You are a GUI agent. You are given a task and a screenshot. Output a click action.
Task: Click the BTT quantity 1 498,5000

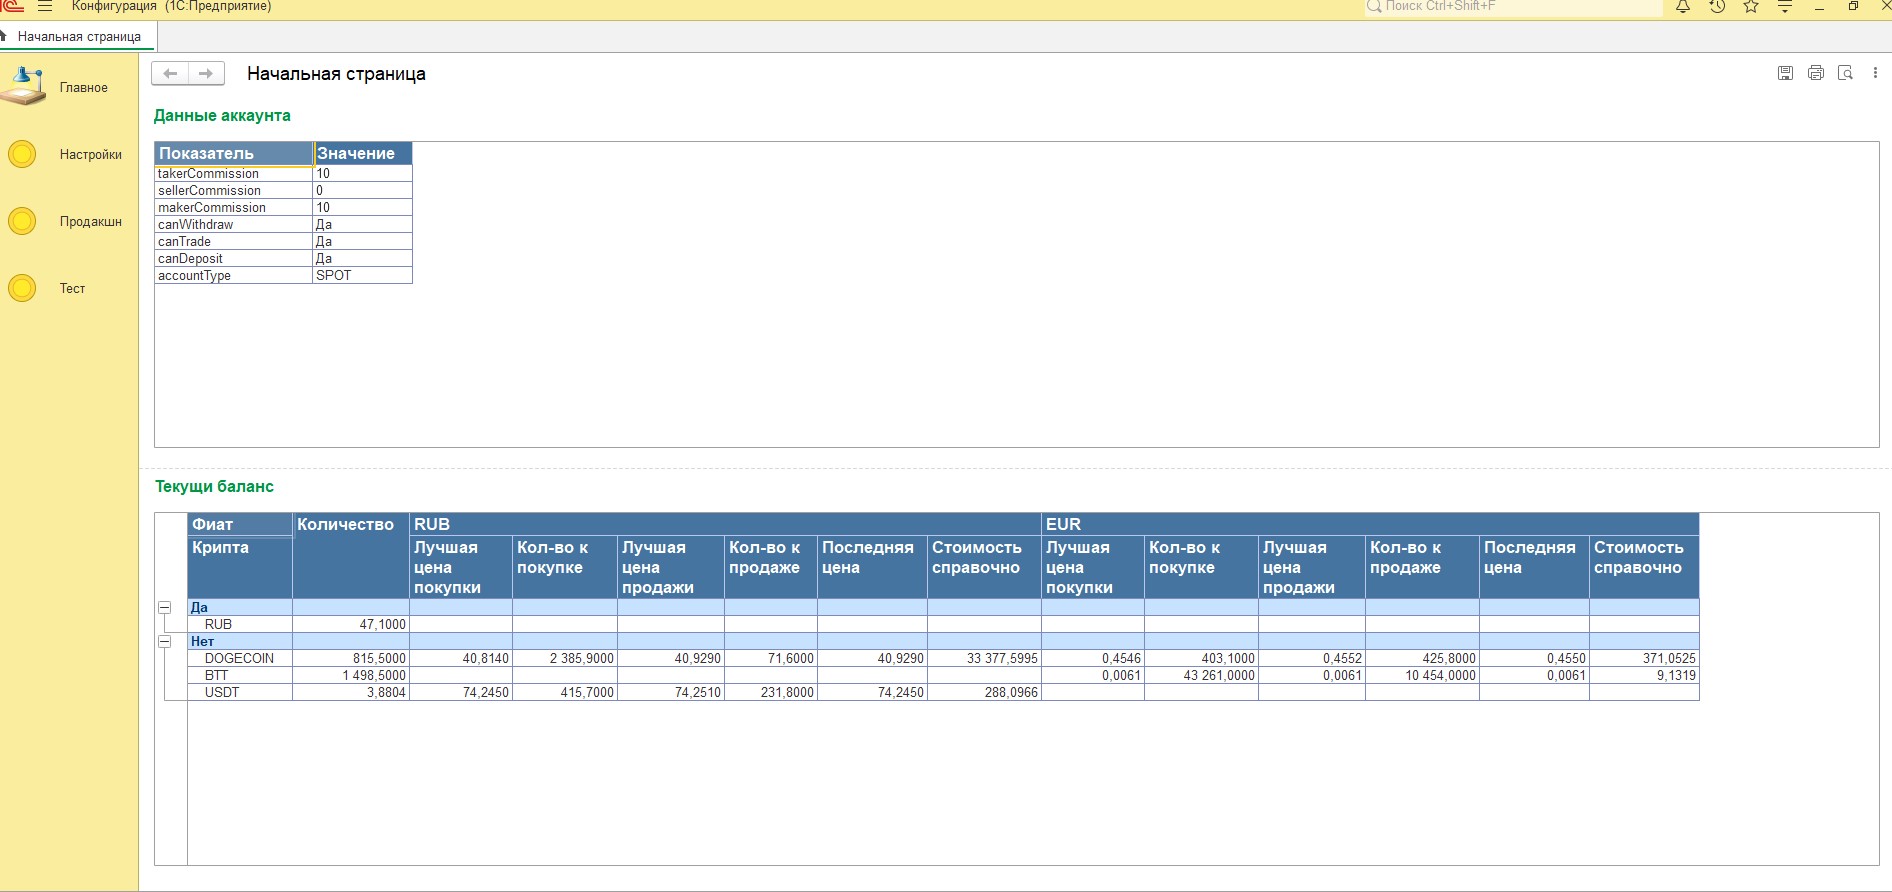coord(351,676)
